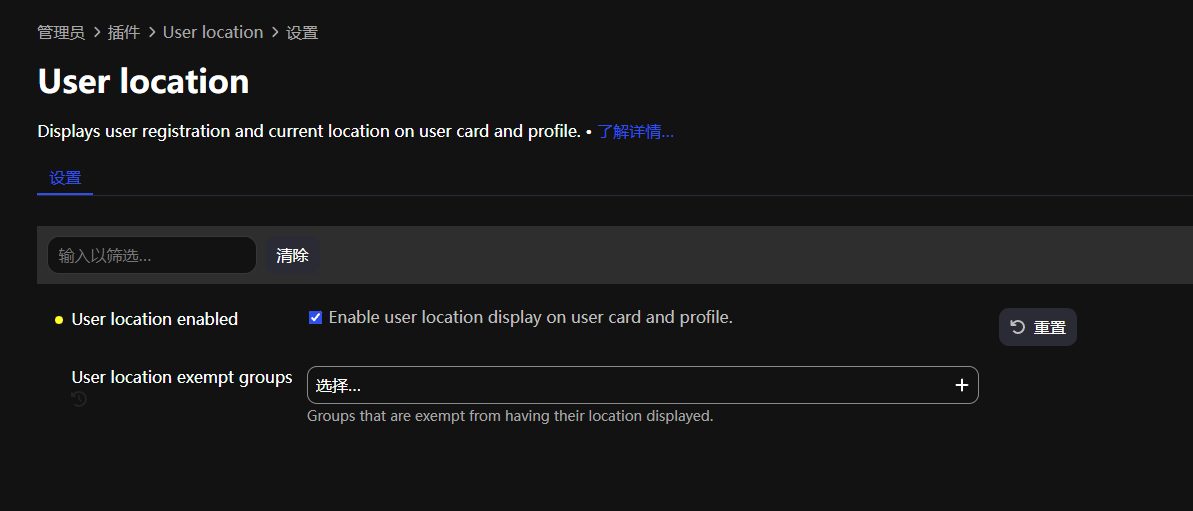Click the 'Groups that are exempt' description text
The image size is (1193, 511).
tap(510, 417)
